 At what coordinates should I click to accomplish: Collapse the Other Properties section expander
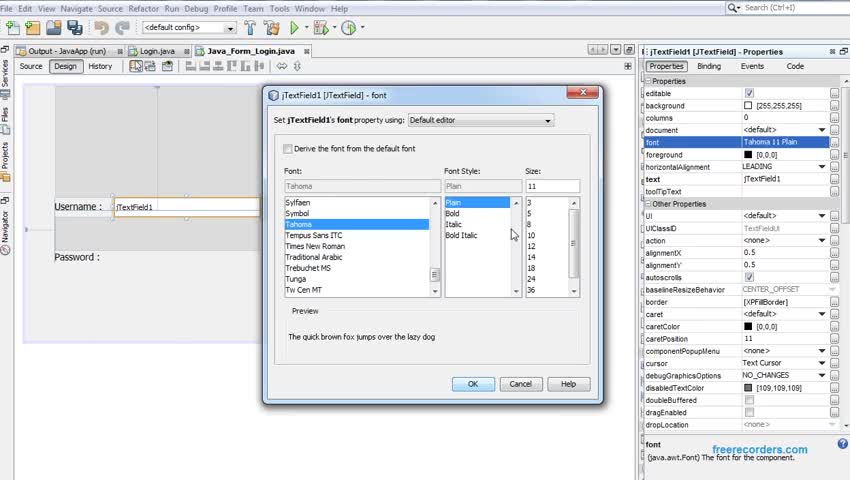[648, 204]
